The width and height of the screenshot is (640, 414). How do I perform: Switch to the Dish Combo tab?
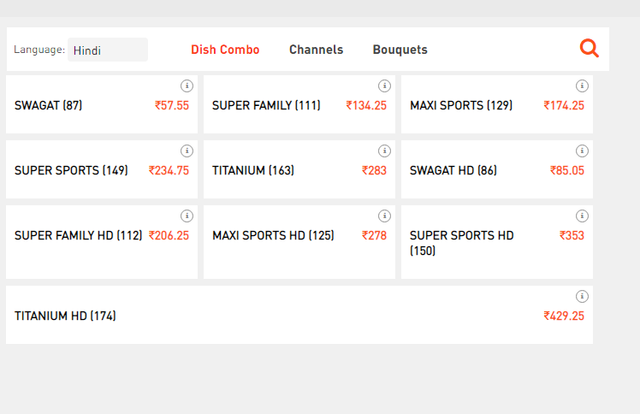(225, 49)
